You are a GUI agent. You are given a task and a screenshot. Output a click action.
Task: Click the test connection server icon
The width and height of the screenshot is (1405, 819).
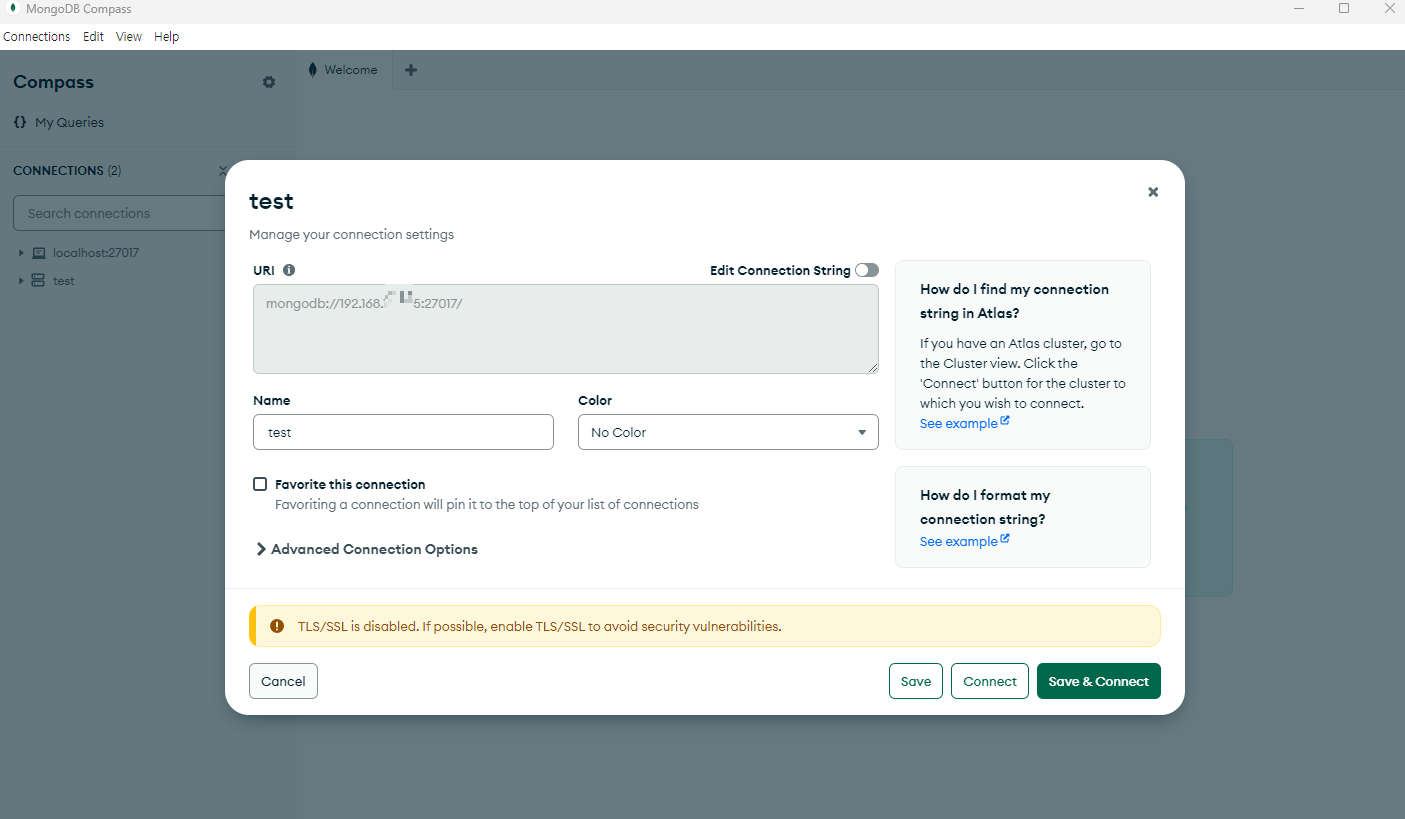coord(39,281)
